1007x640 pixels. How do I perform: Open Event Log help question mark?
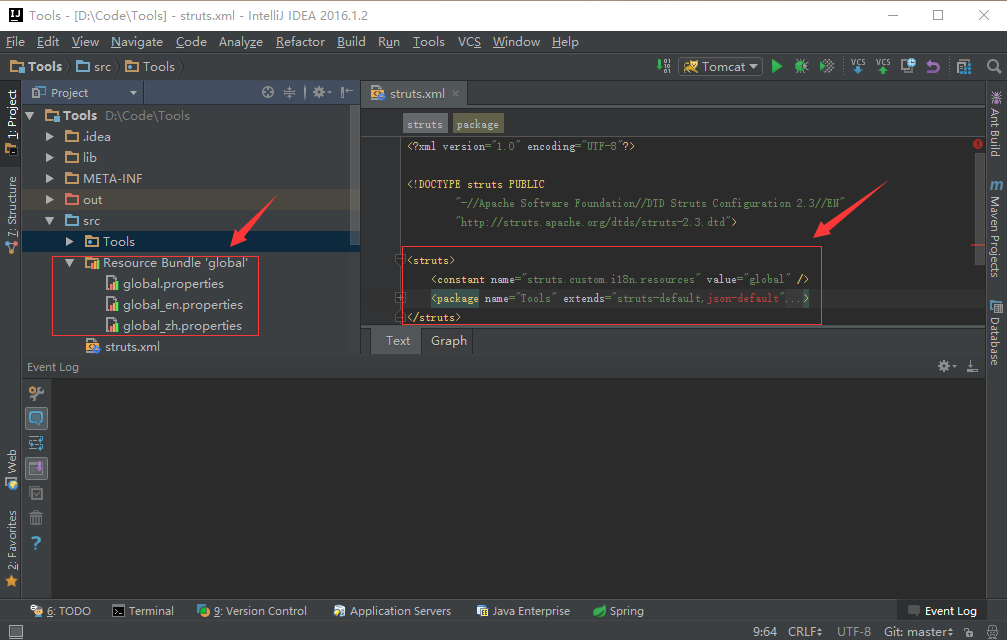(36, 543)
